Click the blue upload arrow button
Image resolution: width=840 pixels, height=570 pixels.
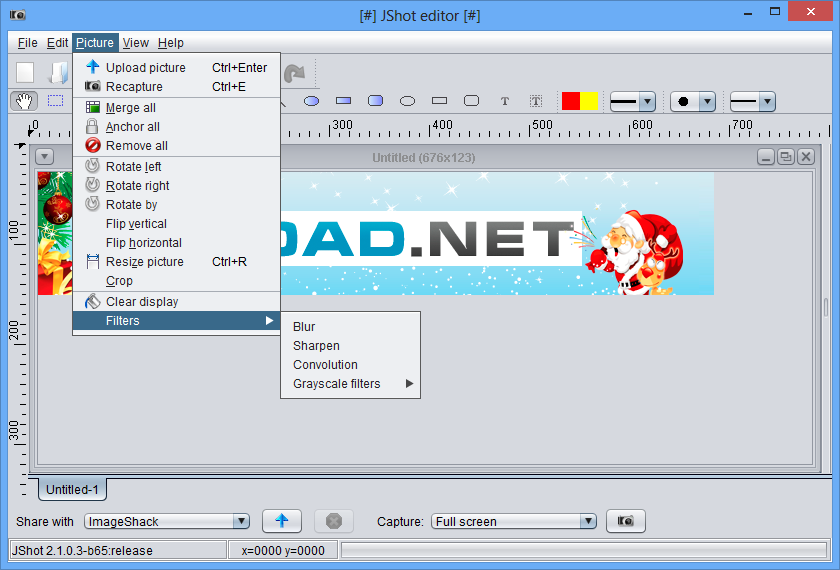282,521
